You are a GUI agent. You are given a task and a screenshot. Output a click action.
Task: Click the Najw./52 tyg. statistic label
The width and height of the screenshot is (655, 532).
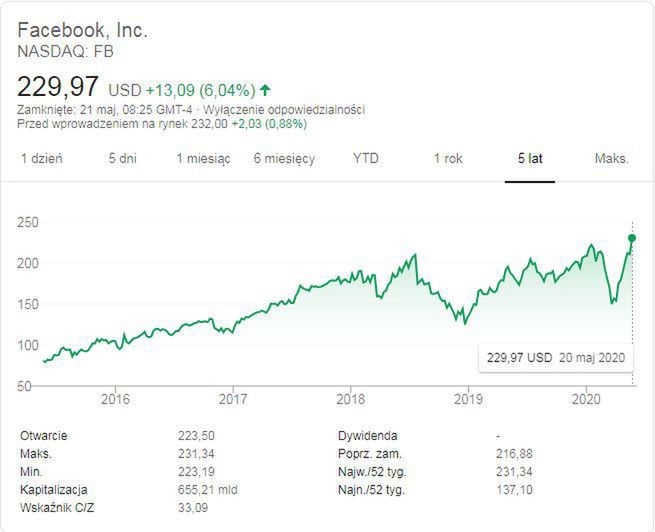pos(371,472)
